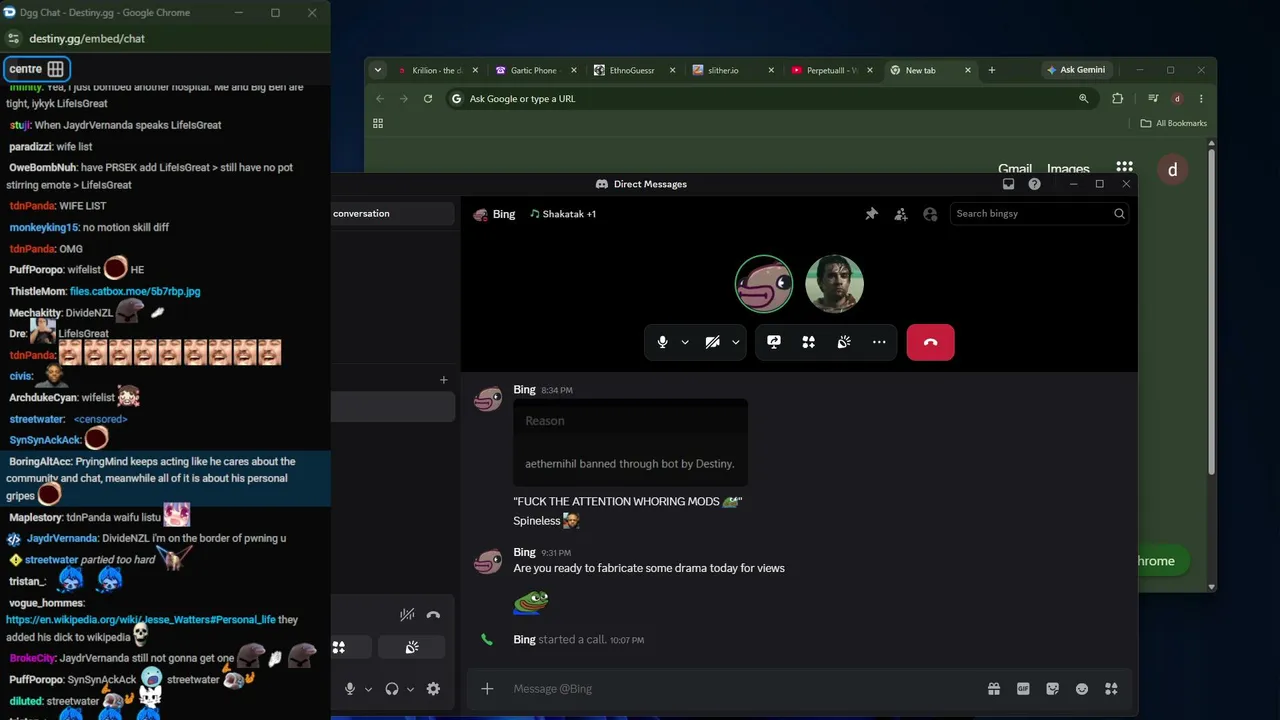Open Activities launcher in call controls
This screenshot has width=1280, height=720.
coord(809,342)
